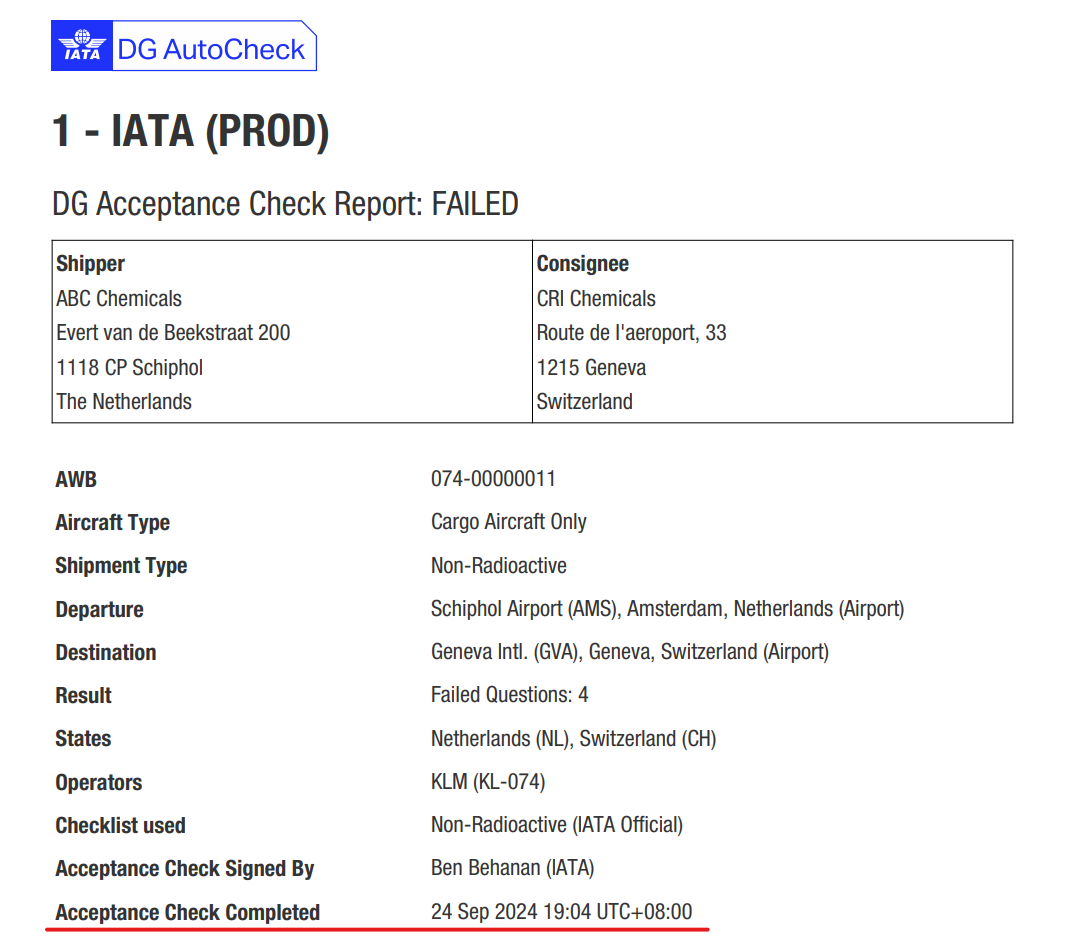Click the "Shipment Type" label
Screen dimensions: 1076x943
121,566
